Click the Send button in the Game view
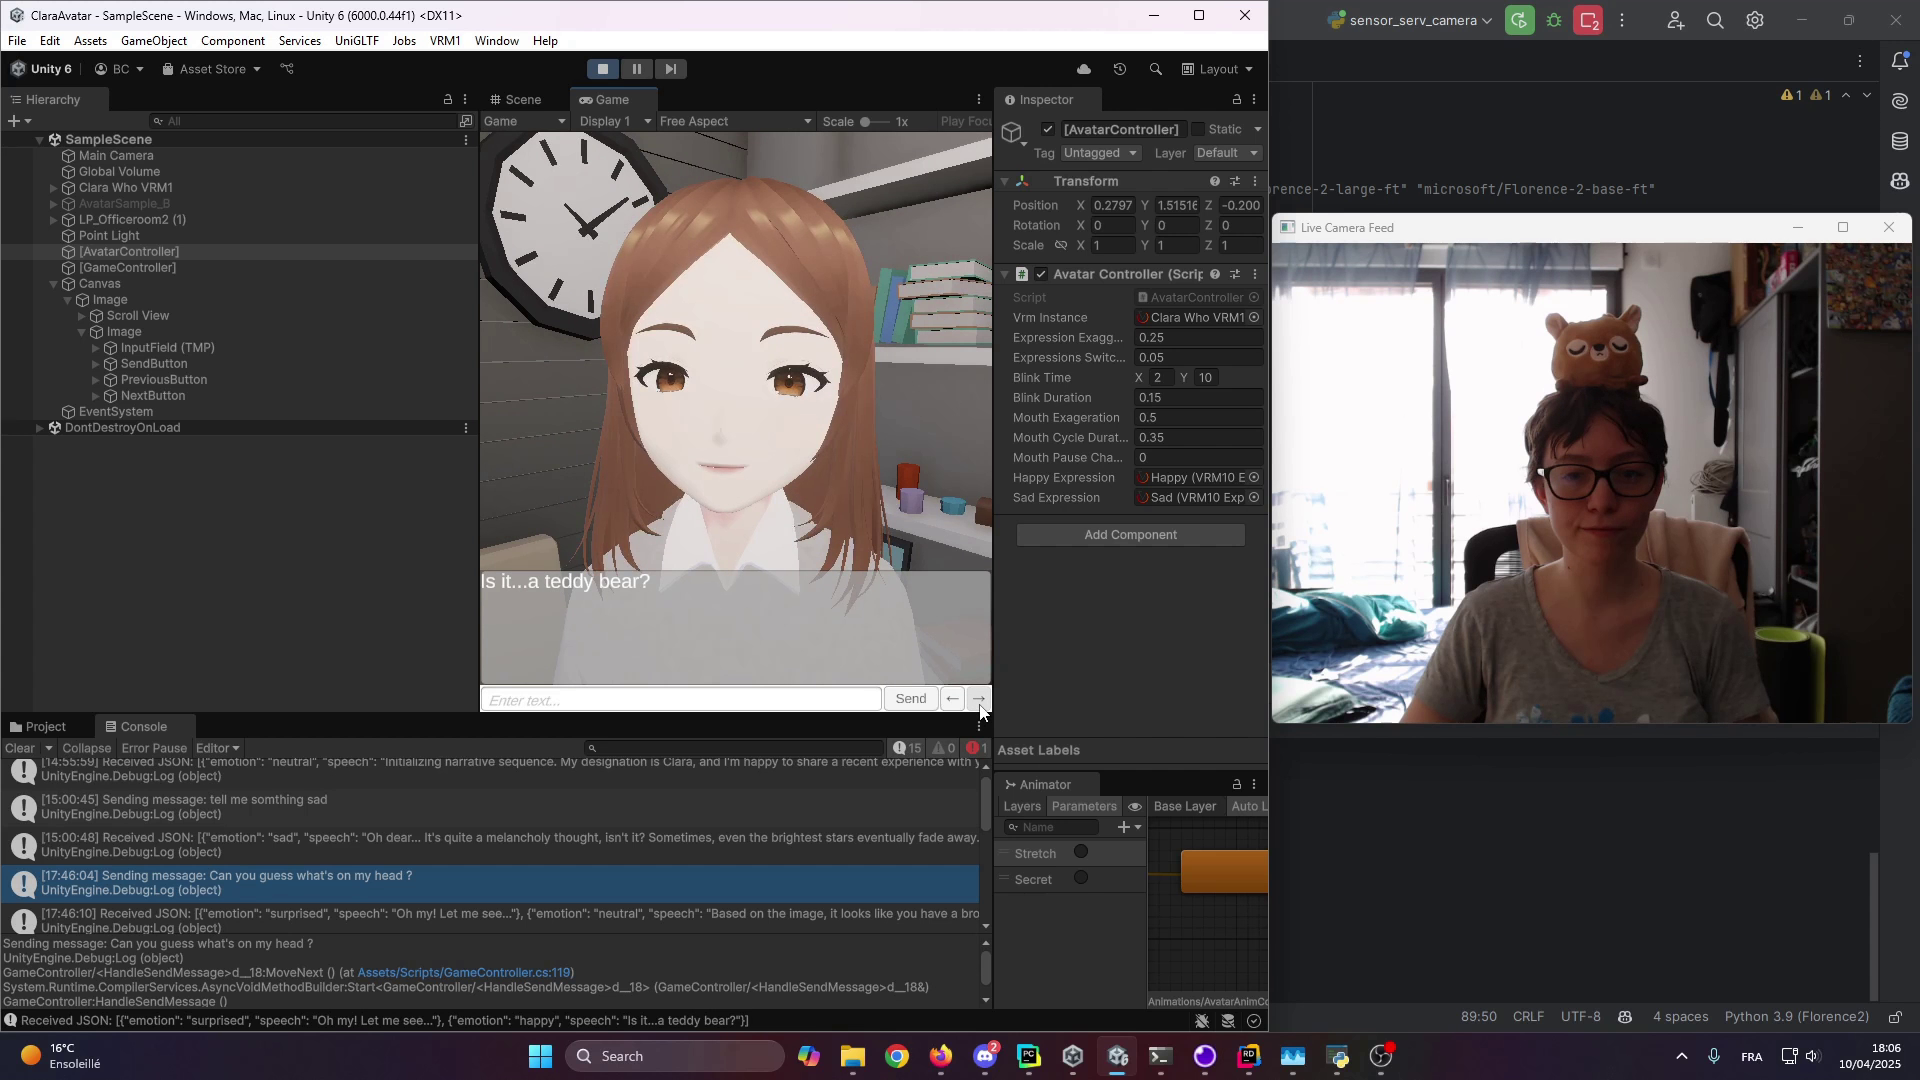The width and height of the screenshot is (1920, 1080). click(x=910, y=698)
